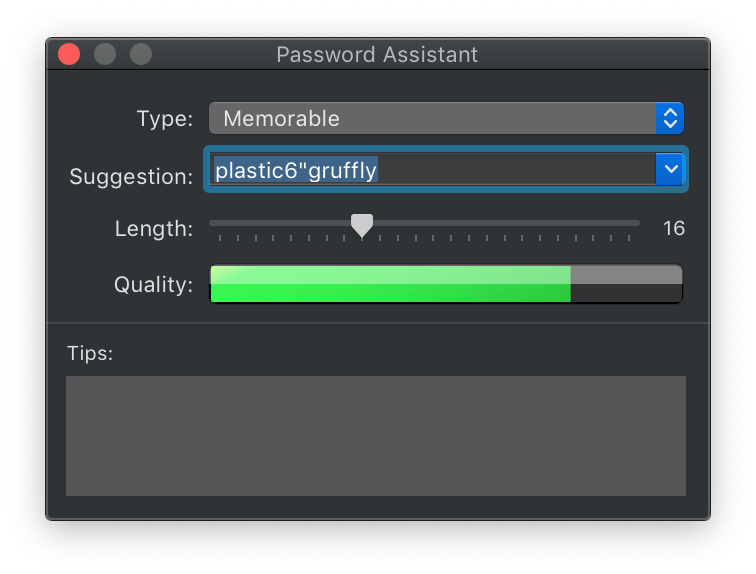Click the gray minimize window button
756x574 pixels.
(105, 54)
